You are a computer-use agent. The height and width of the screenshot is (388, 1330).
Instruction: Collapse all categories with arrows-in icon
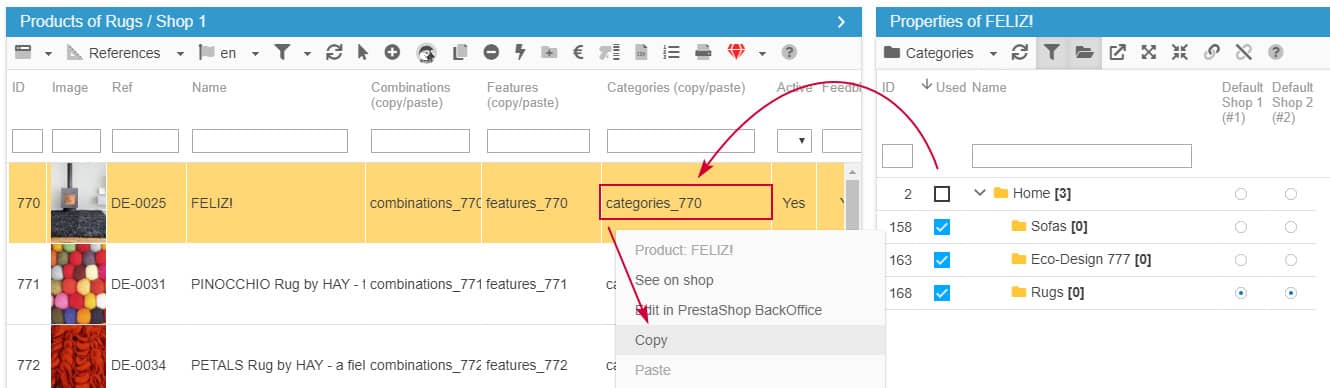[1179, 52]
